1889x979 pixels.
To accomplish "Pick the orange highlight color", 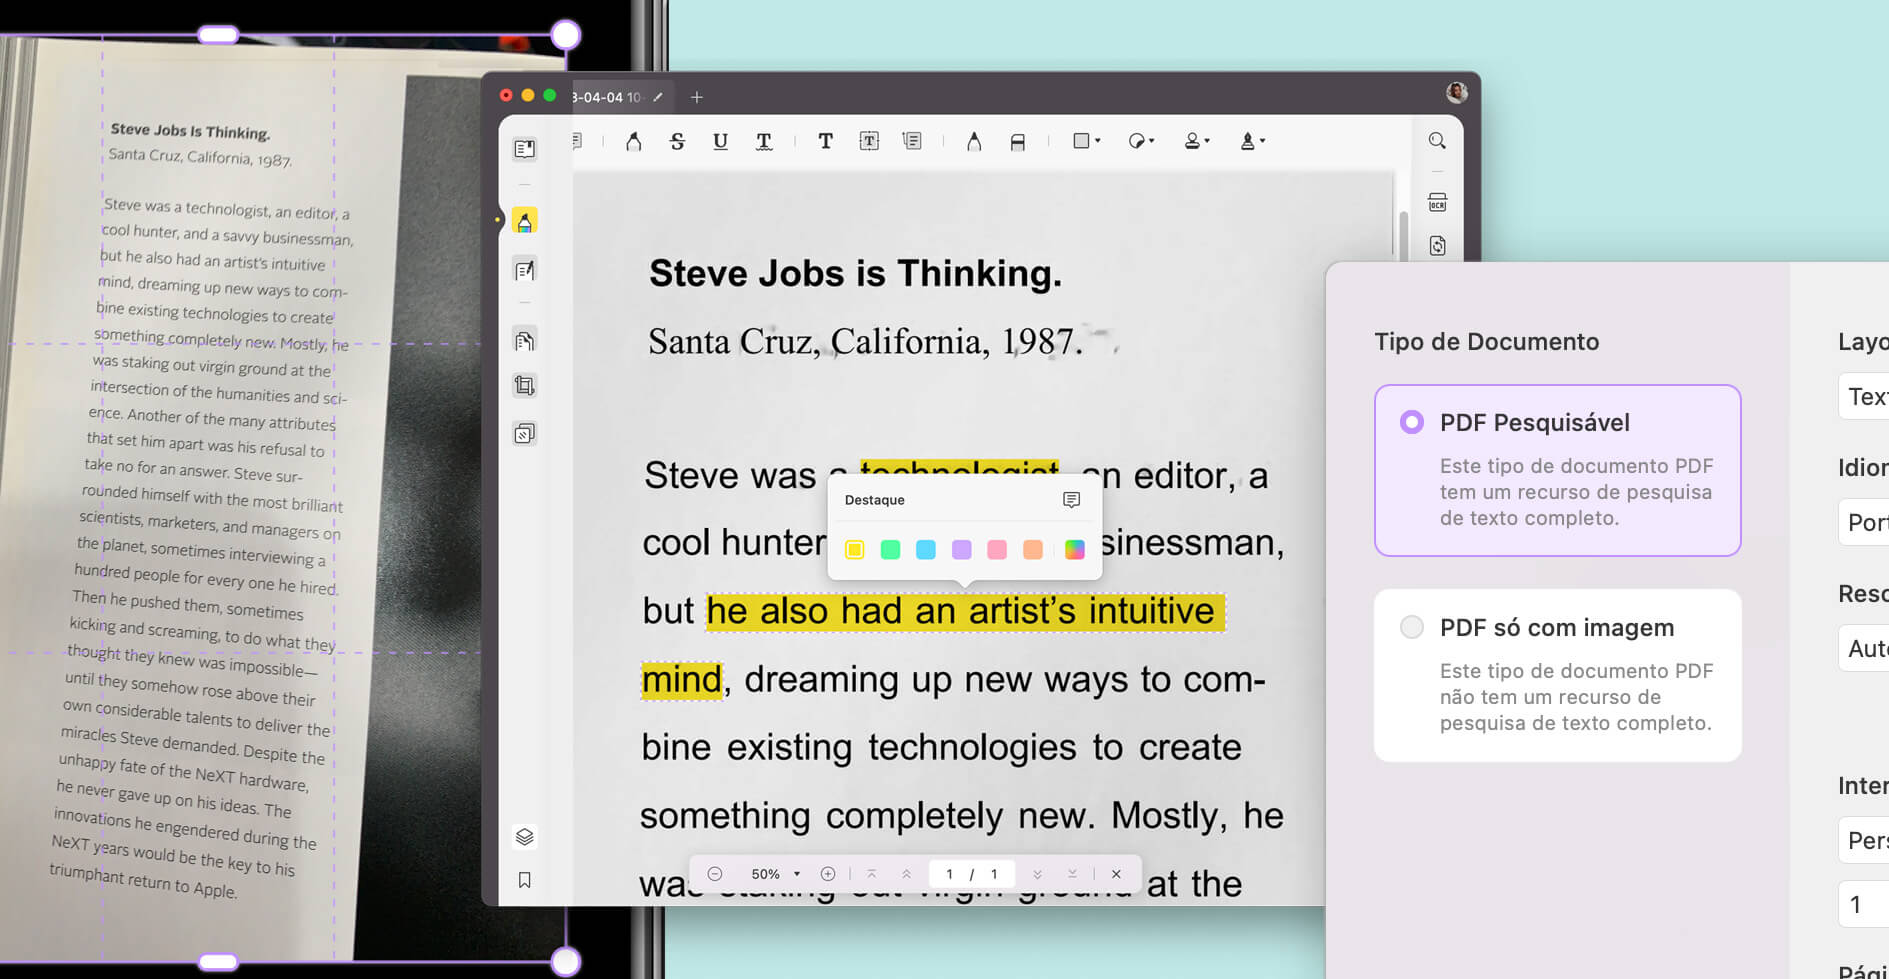I will coord(1033,549).
